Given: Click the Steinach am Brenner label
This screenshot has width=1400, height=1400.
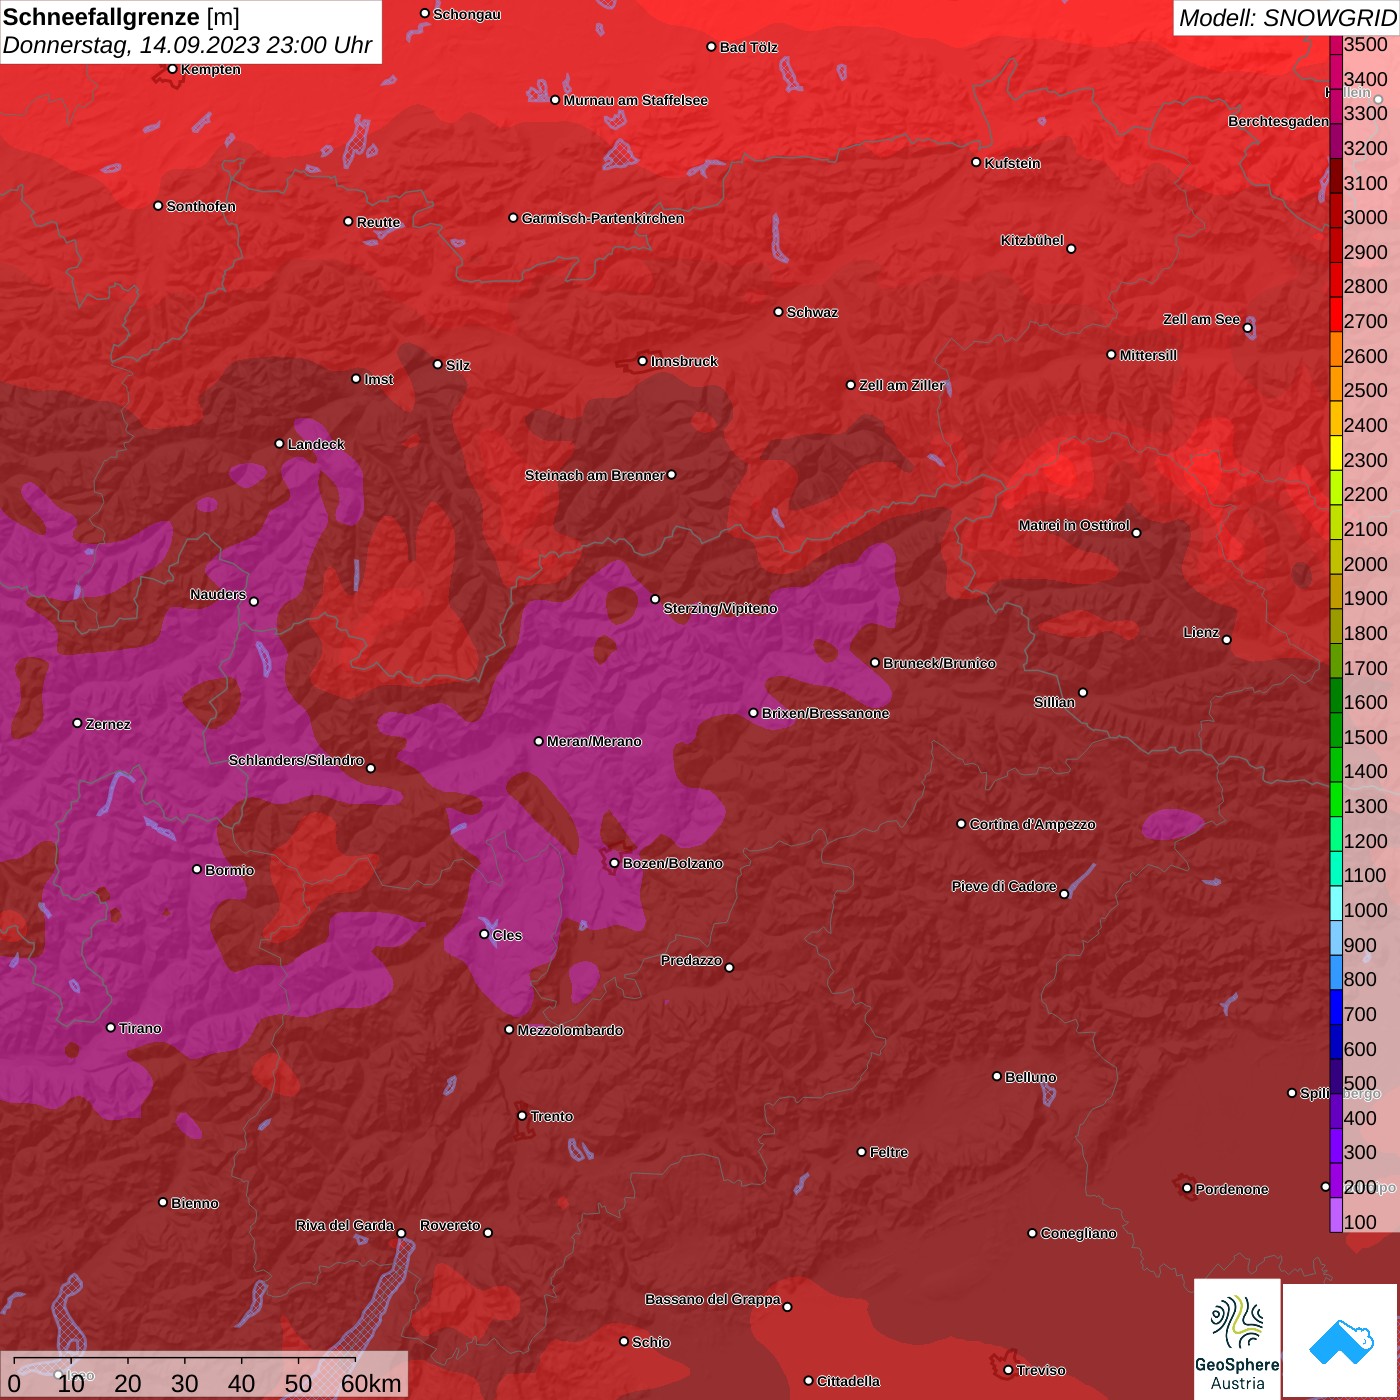Looking at the screenshot, I should (595, 475).
